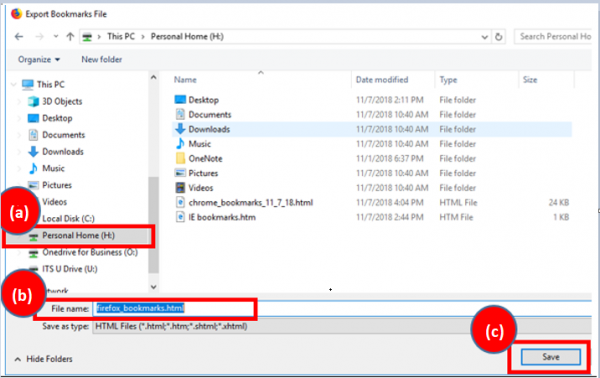Sort by the Size column header
Screen dimensions: 600x378
point(530,80)
